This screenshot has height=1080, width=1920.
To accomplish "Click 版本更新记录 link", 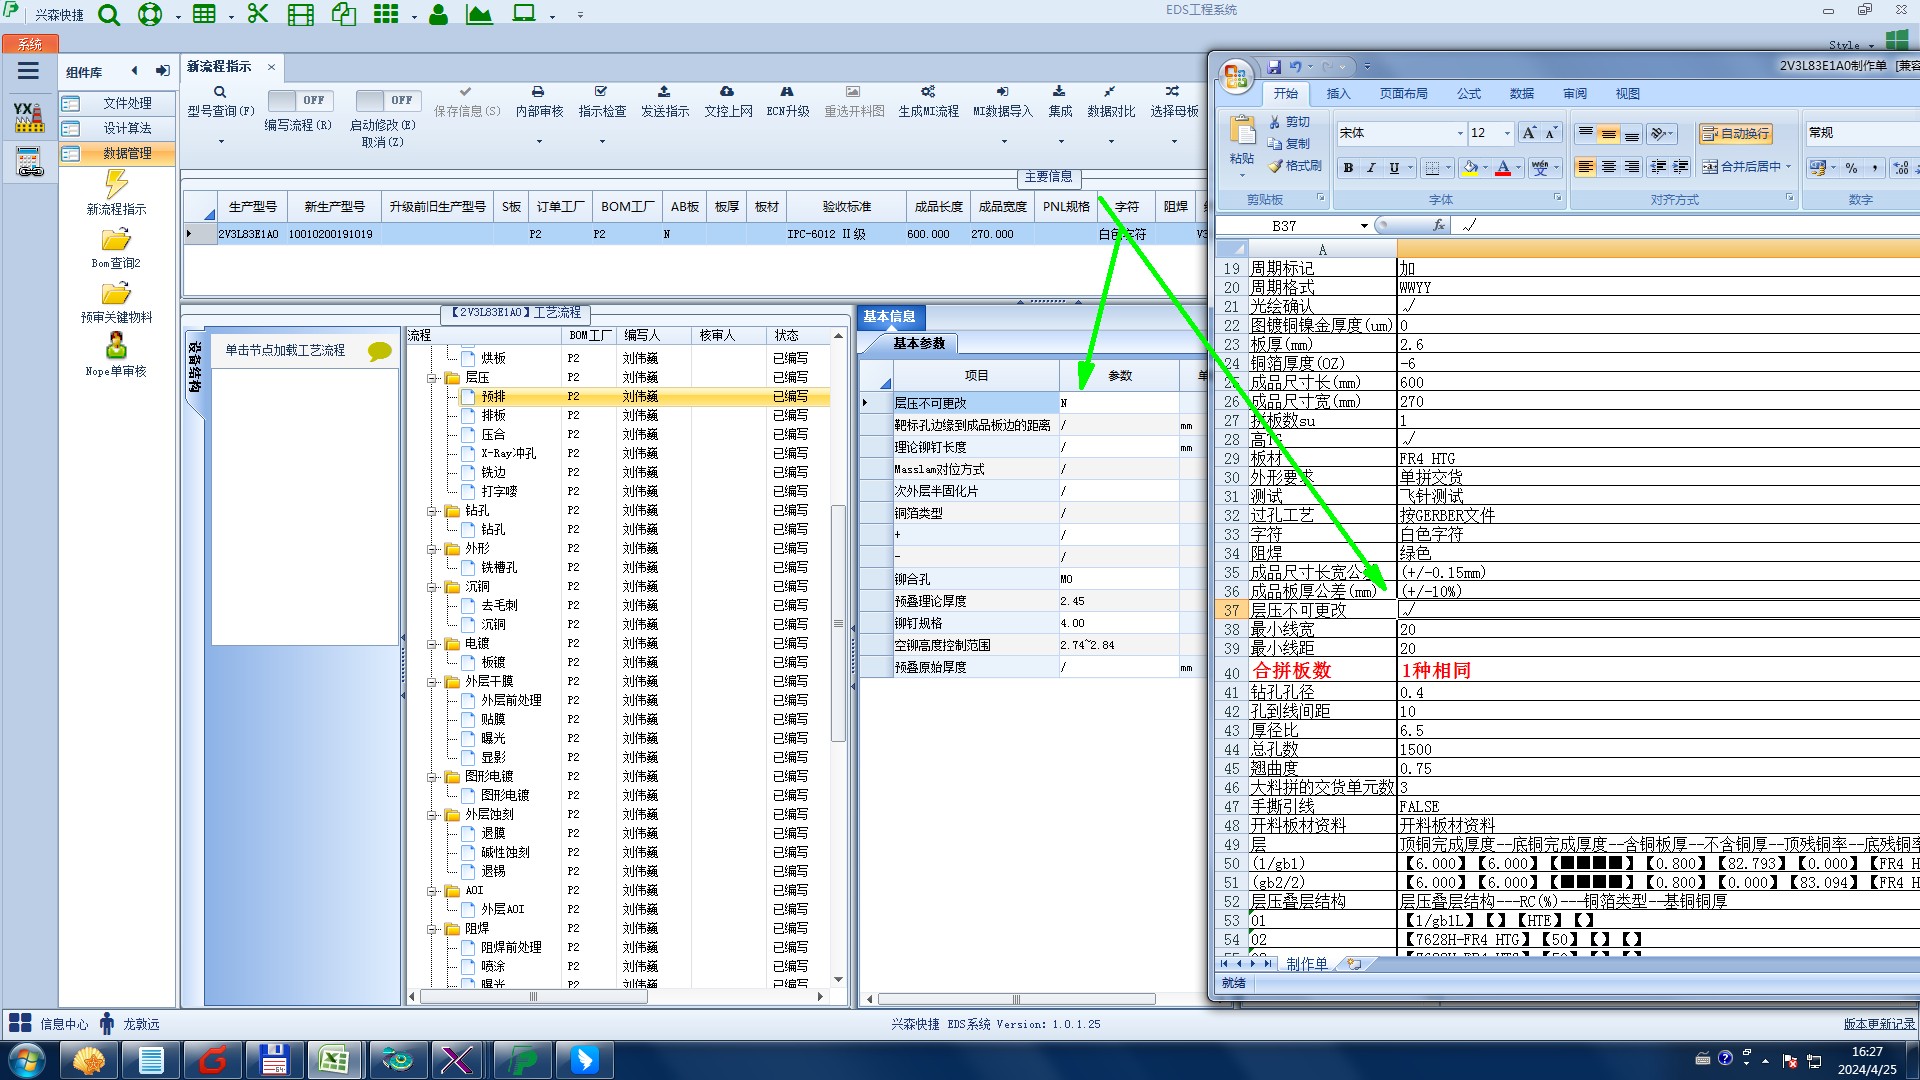I will 1879,1024.
